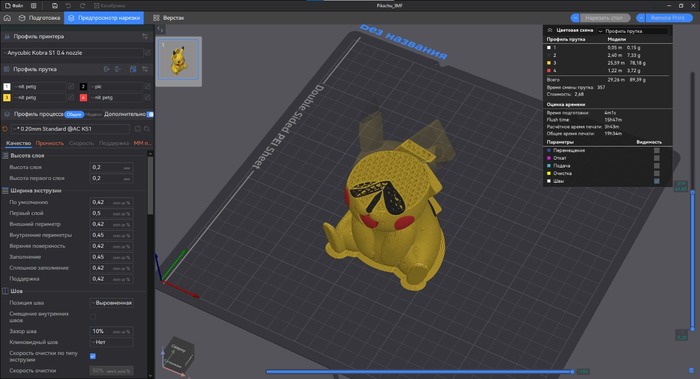Click Высота слоя value field
700x379 pixels.
tap(111, 167)
